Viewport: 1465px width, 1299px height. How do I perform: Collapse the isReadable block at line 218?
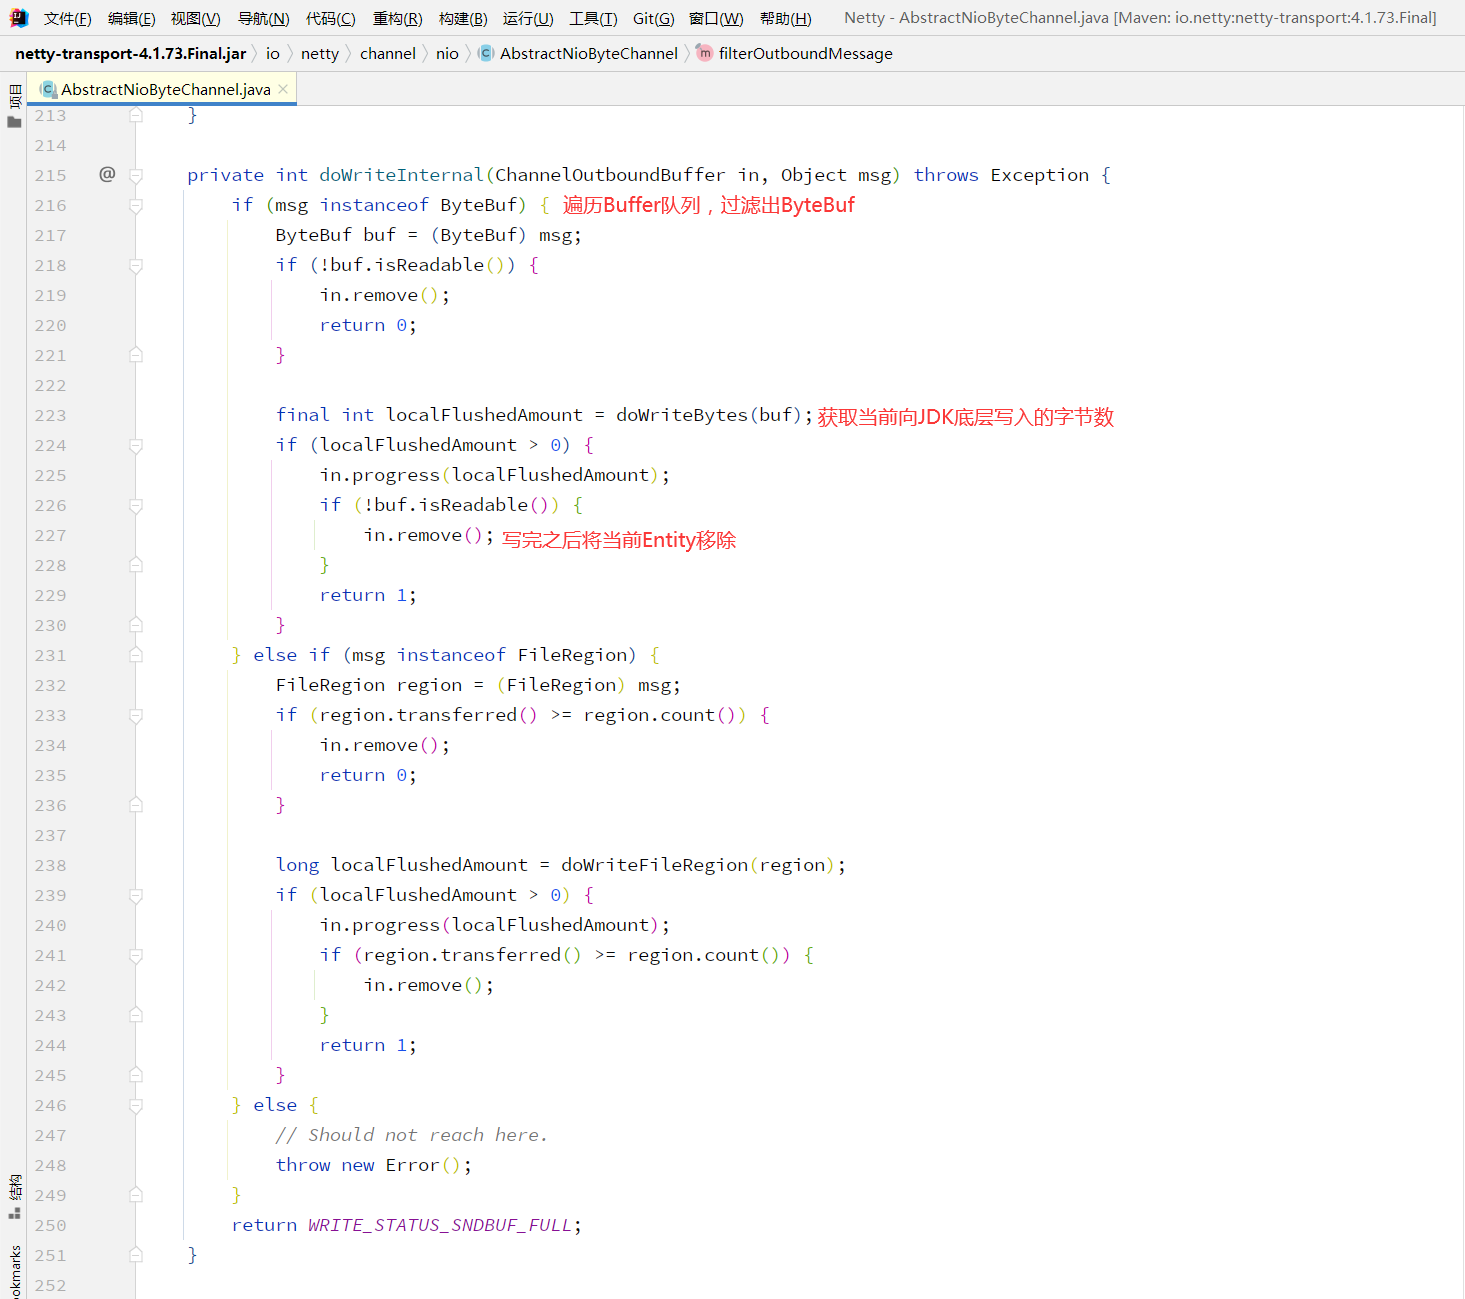click(136, 266)
